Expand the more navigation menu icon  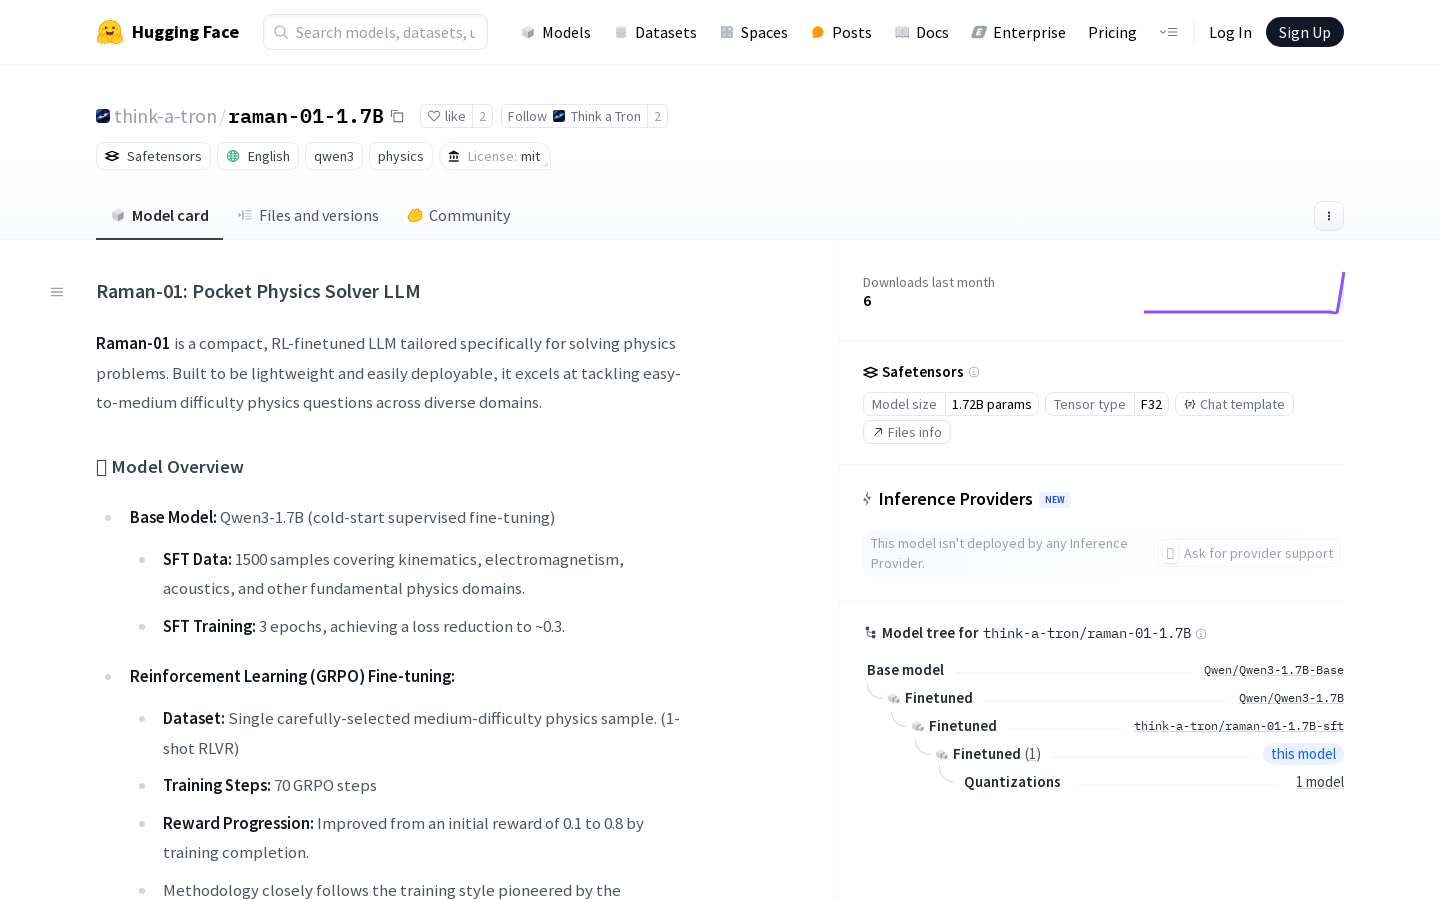pyautogui.click(x=1168, y=32)
